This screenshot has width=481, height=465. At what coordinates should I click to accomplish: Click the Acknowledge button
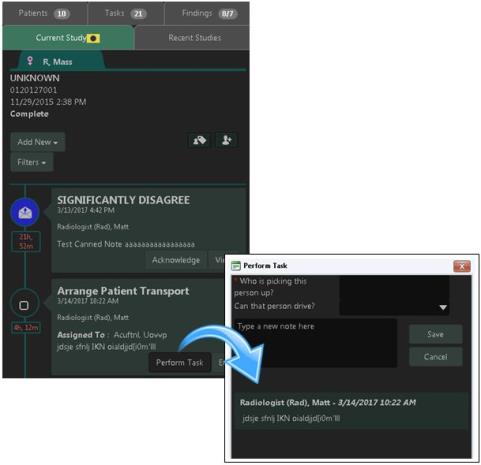[176, 260]
